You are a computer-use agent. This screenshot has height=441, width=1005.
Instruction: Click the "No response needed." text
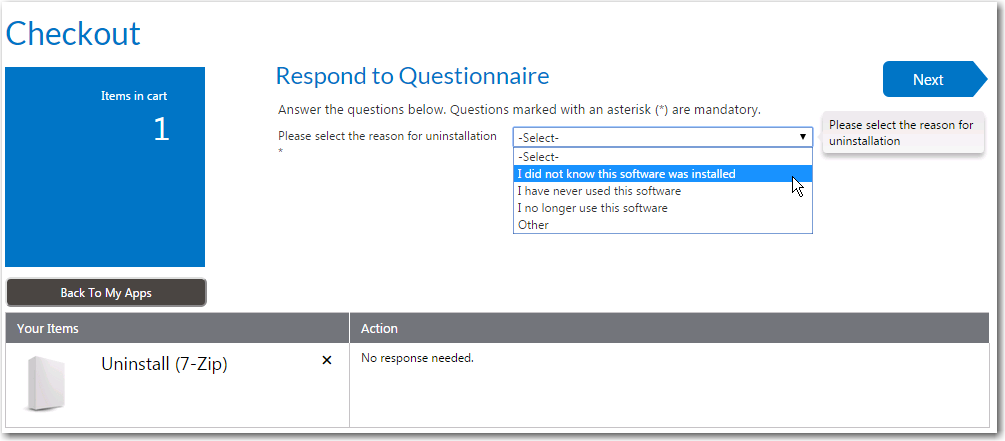coord(417,358)
